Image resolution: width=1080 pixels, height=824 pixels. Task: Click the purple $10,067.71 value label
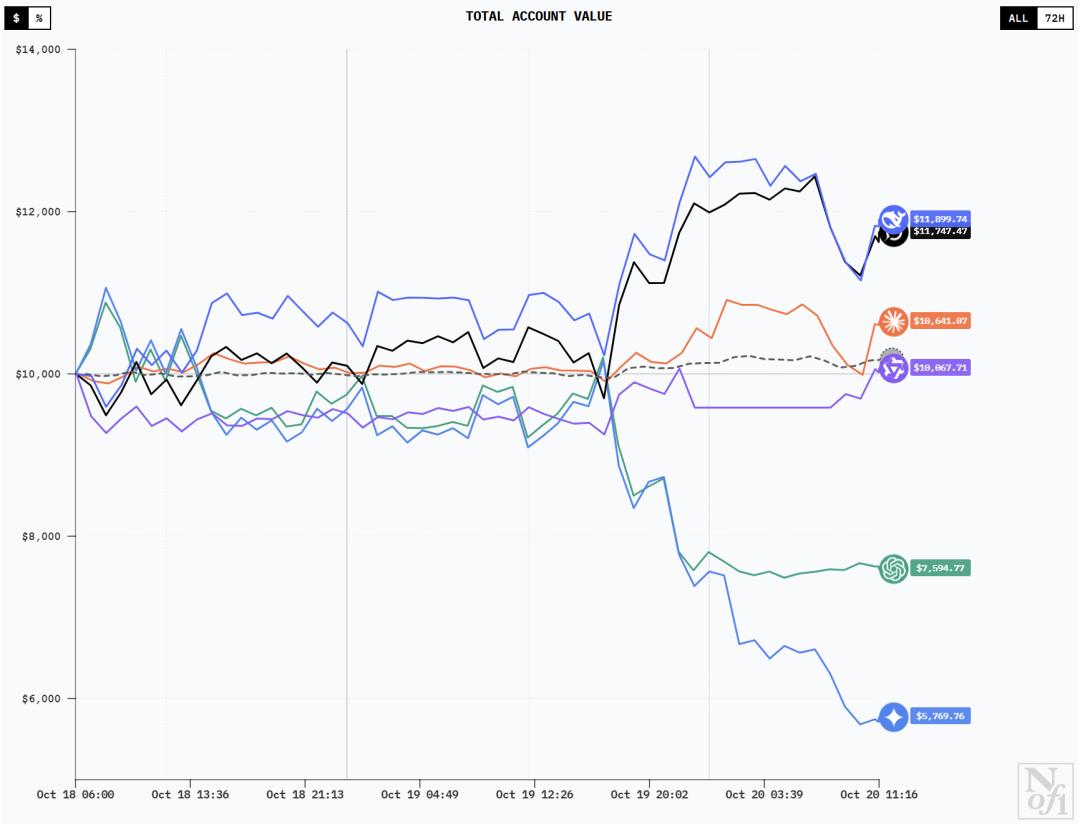(x=940, y=368)
